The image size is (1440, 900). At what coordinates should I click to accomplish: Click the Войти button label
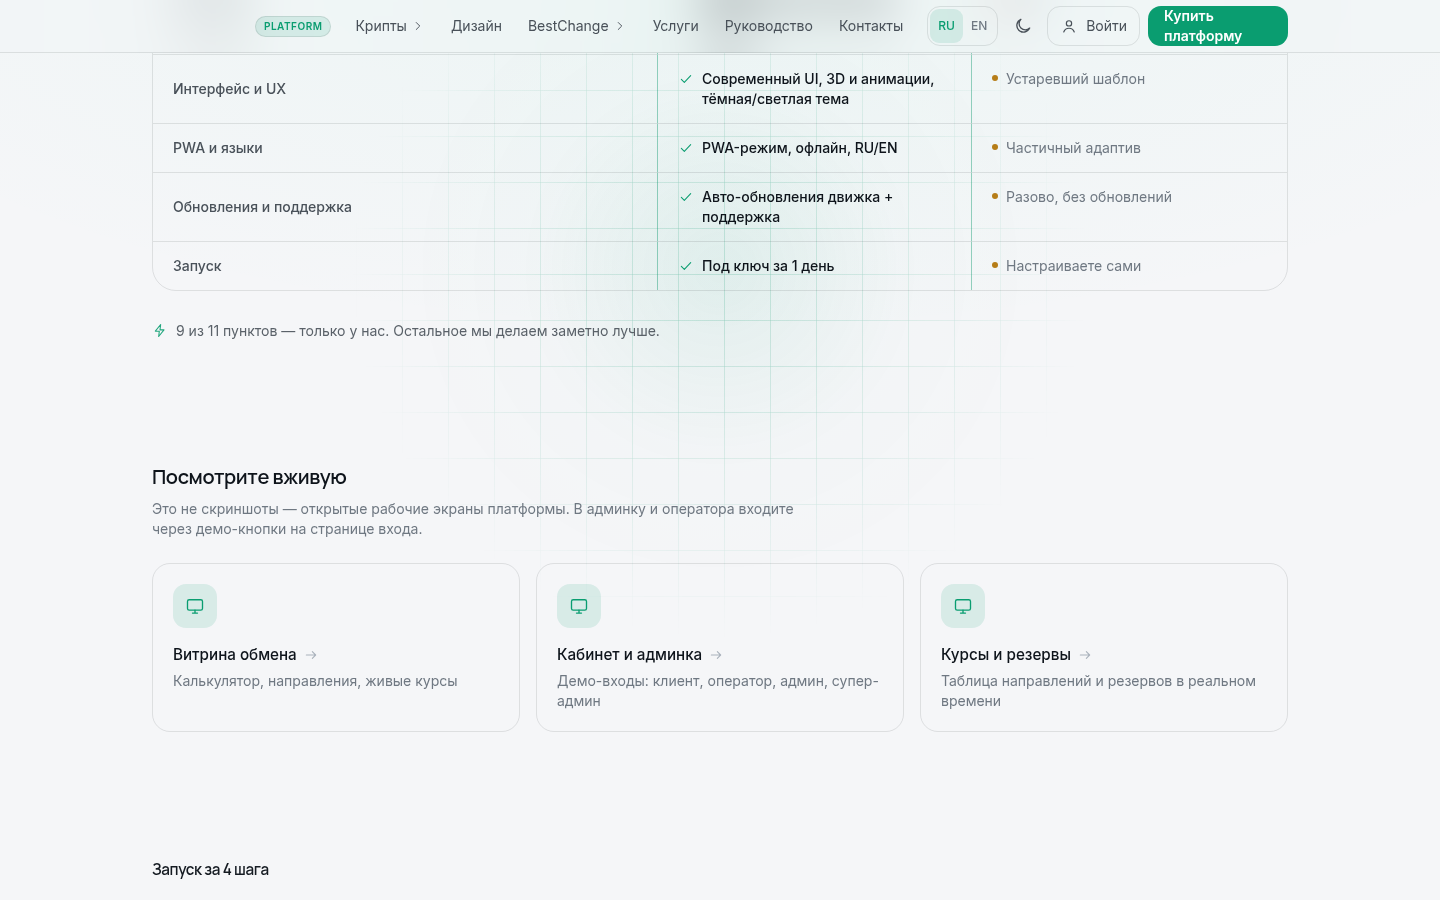click(1106, 26)
